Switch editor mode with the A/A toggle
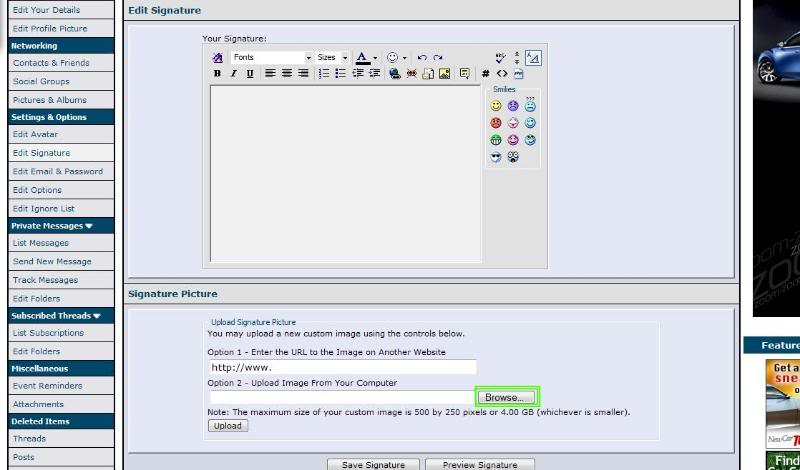 (533, 58)
